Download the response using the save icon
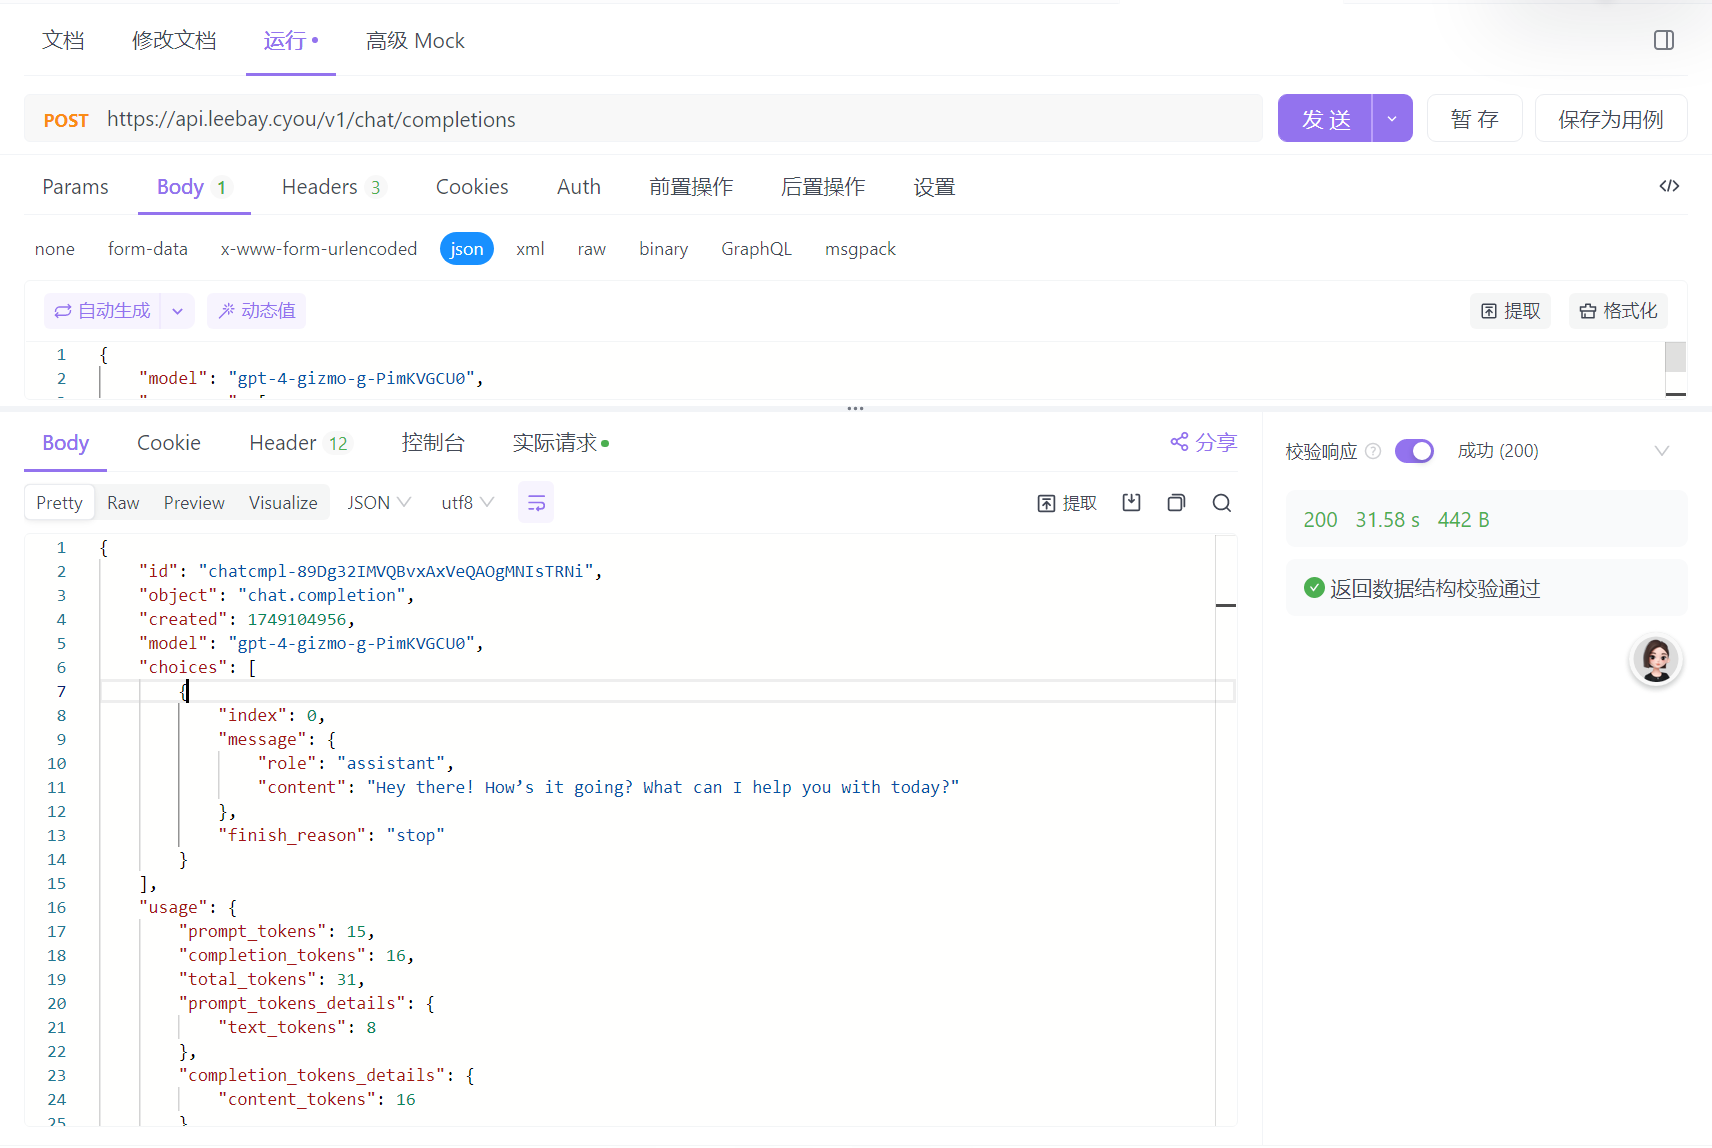 click(1131, 503)
